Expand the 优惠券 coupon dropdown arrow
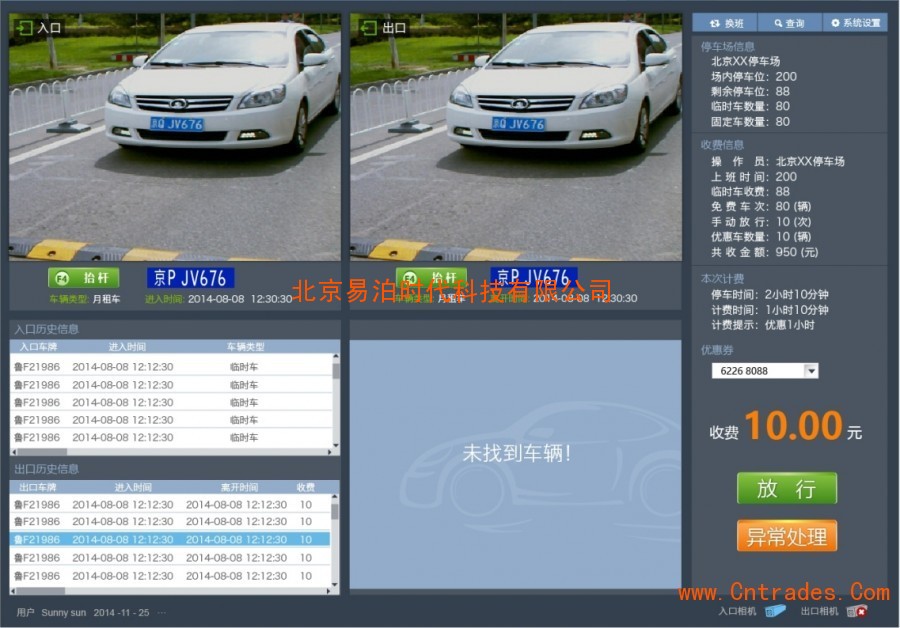 [x=811, y=371]
